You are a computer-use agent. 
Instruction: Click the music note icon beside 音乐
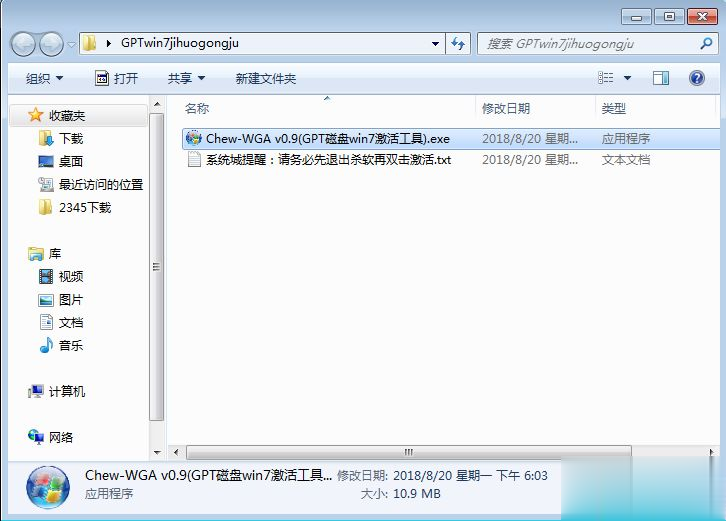[x=46, y=345]
